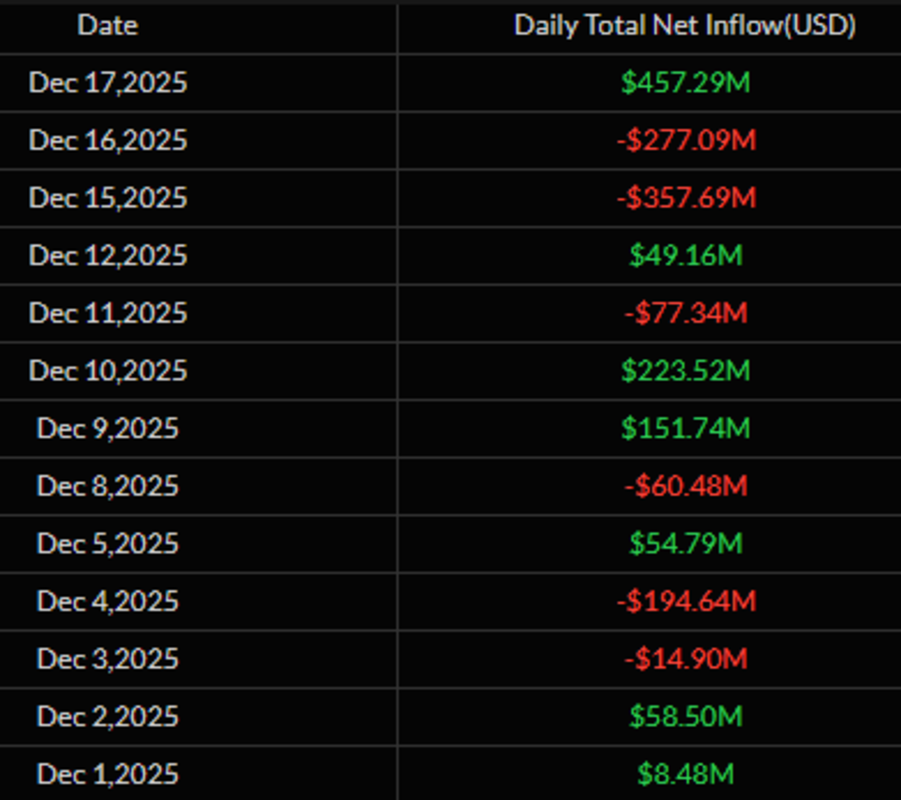Viewport: 901px width, 800px height.
Task: Select the Dec 11,2025 row date
Action: (x=108, y=313)
